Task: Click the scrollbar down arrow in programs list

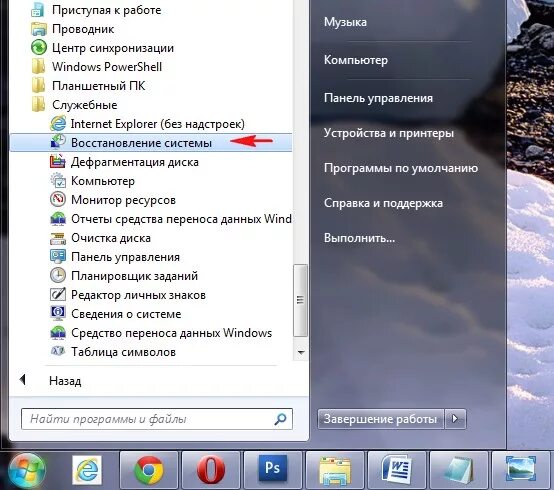Action: 301,352
